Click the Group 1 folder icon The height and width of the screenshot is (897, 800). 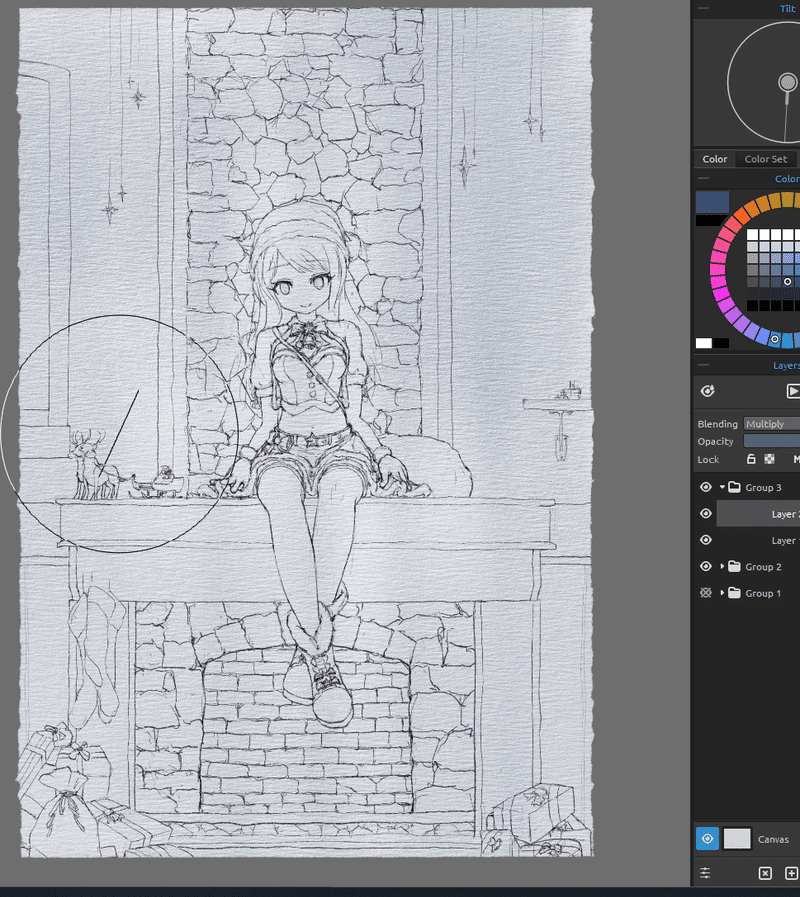pos(734,593)
